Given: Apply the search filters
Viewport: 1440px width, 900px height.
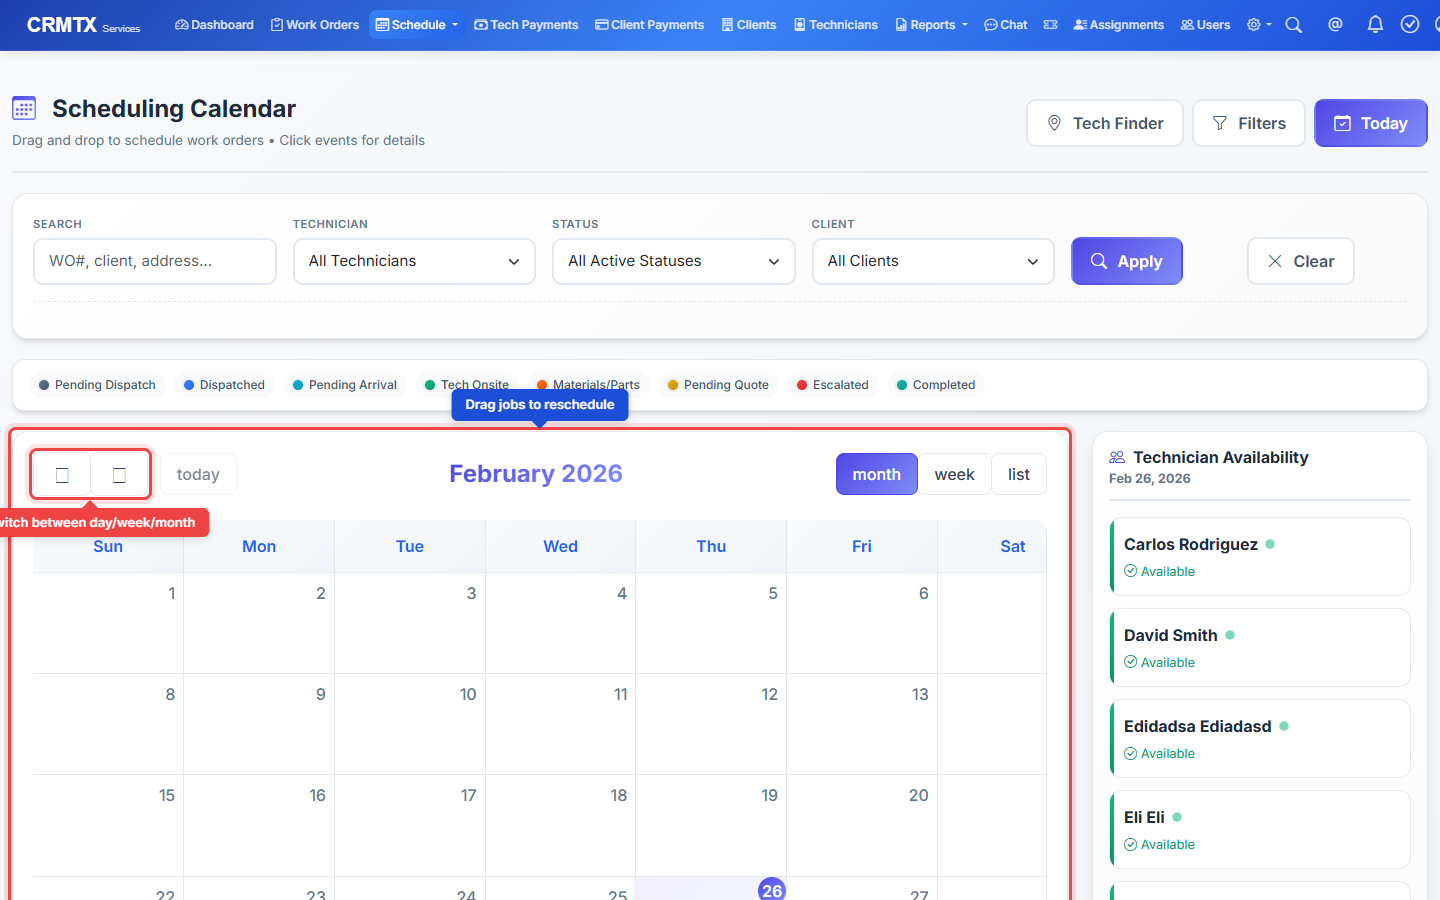Looking at the screenshot, I should 1127,261.
